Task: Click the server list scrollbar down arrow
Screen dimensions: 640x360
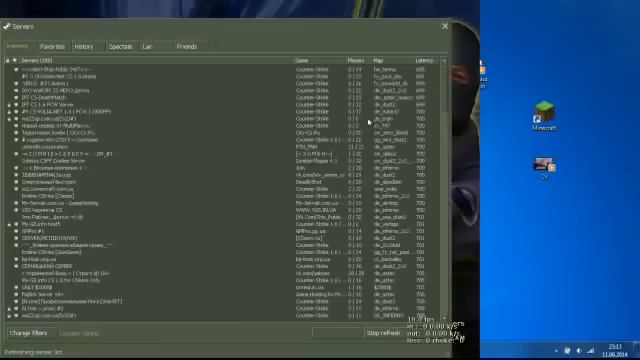Action: click(x=444, y=318)
